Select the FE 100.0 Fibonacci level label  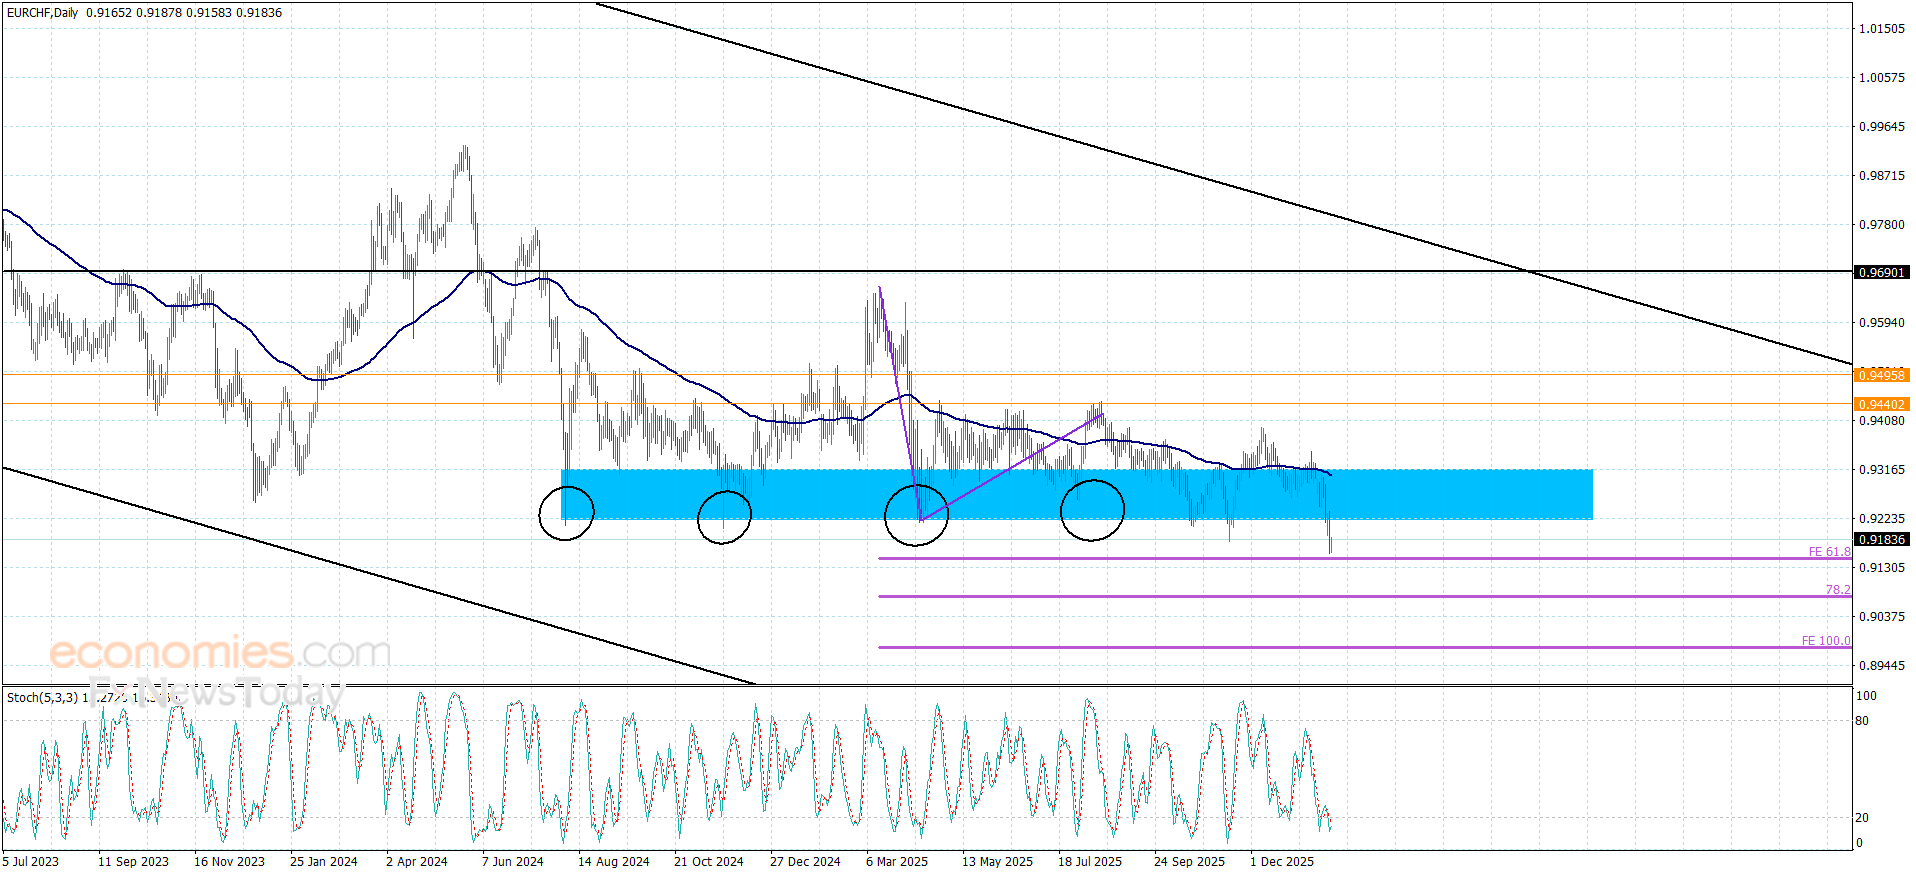pyautogui.click(x=1826, y=641)
